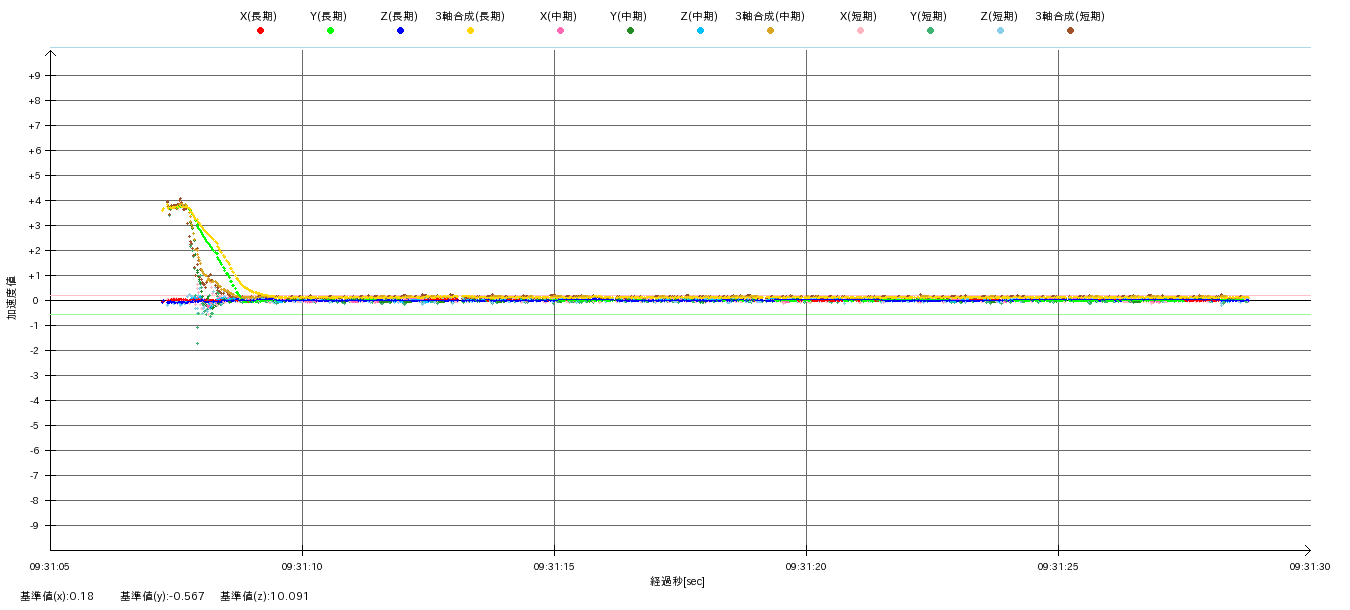The image size is (1350, 610).
Task: Select the orange 3軸合成(中期) legend dot
Action: pyautogui.click(x=770, y=31)
